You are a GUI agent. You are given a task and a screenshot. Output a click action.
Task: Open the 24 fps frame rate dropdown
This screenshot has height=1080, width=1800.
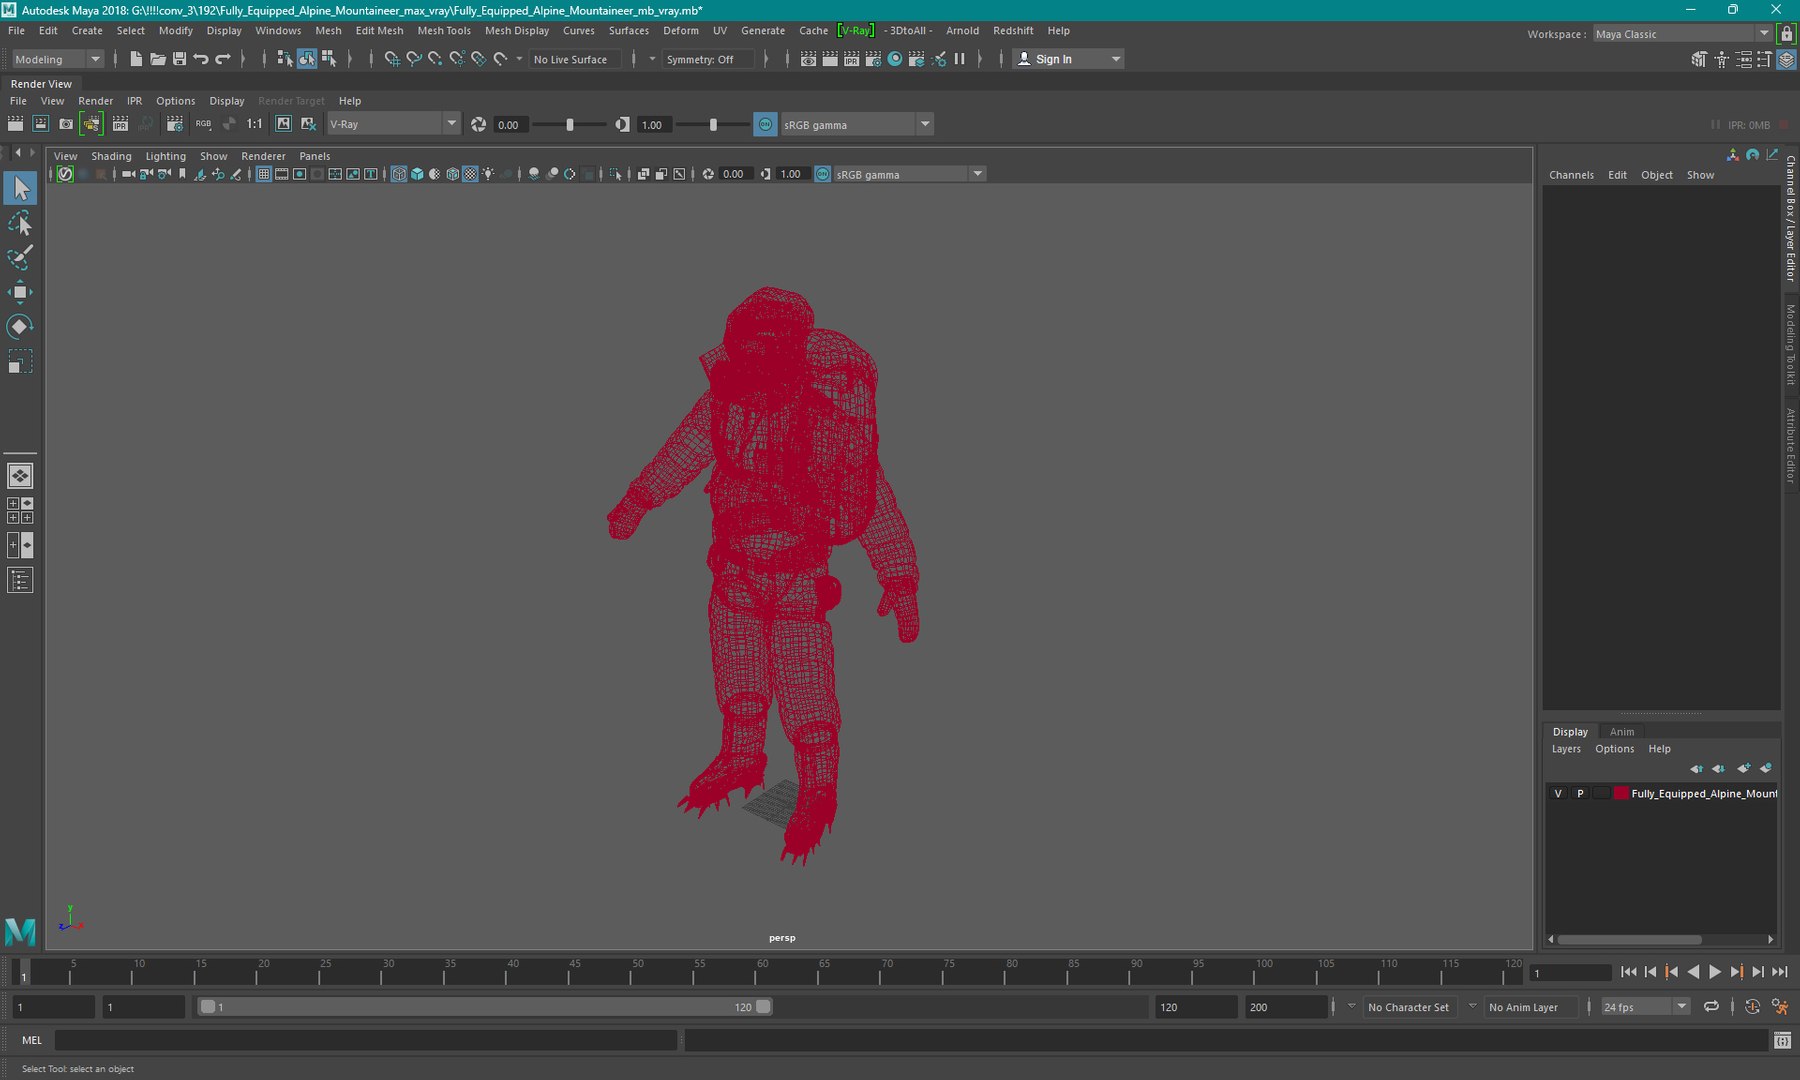click(x=1682, y=1007)
